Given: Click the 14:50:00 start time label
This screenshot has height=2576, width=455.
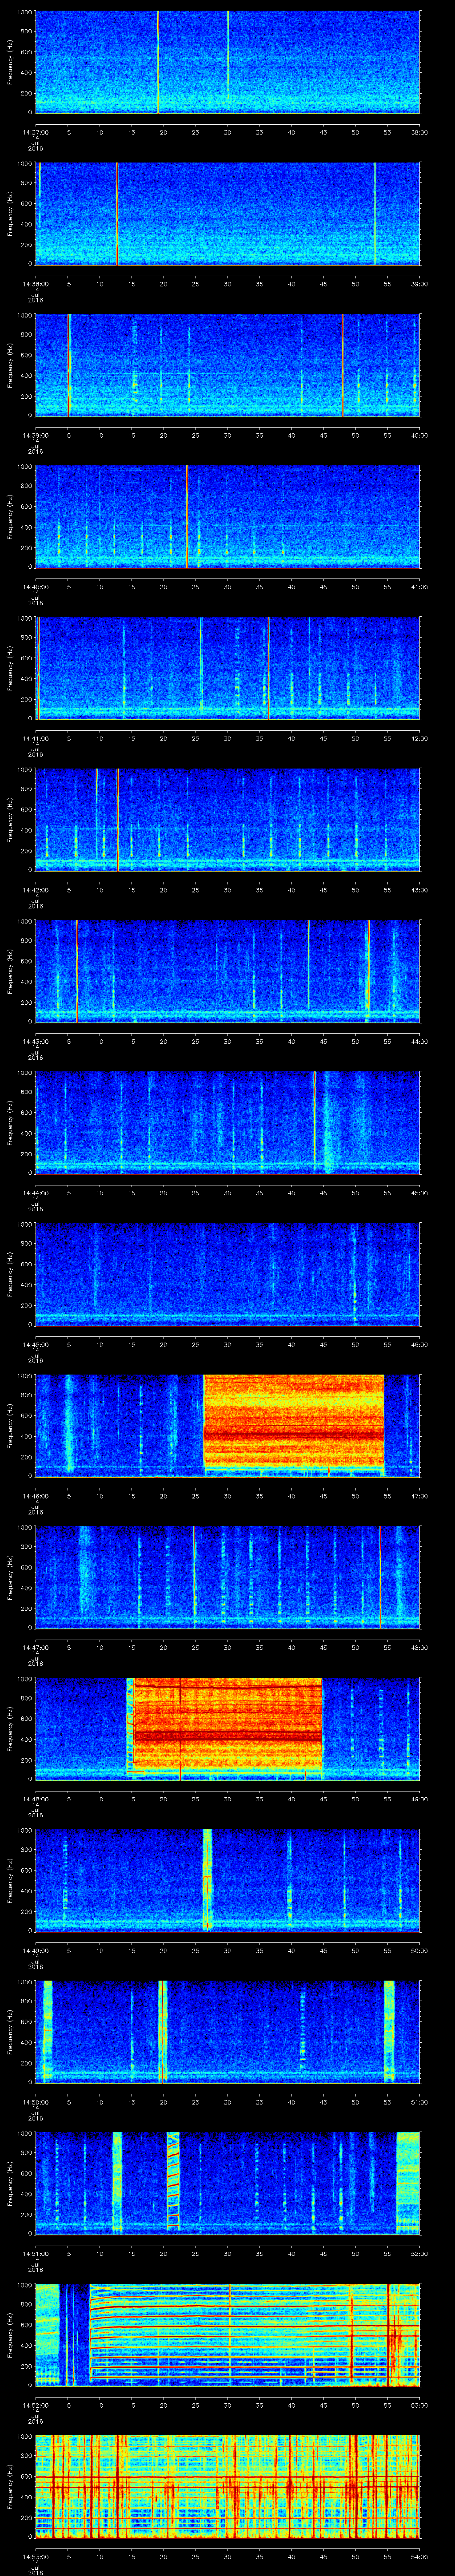Looking at the screenshot, I should click(36, 2101).
